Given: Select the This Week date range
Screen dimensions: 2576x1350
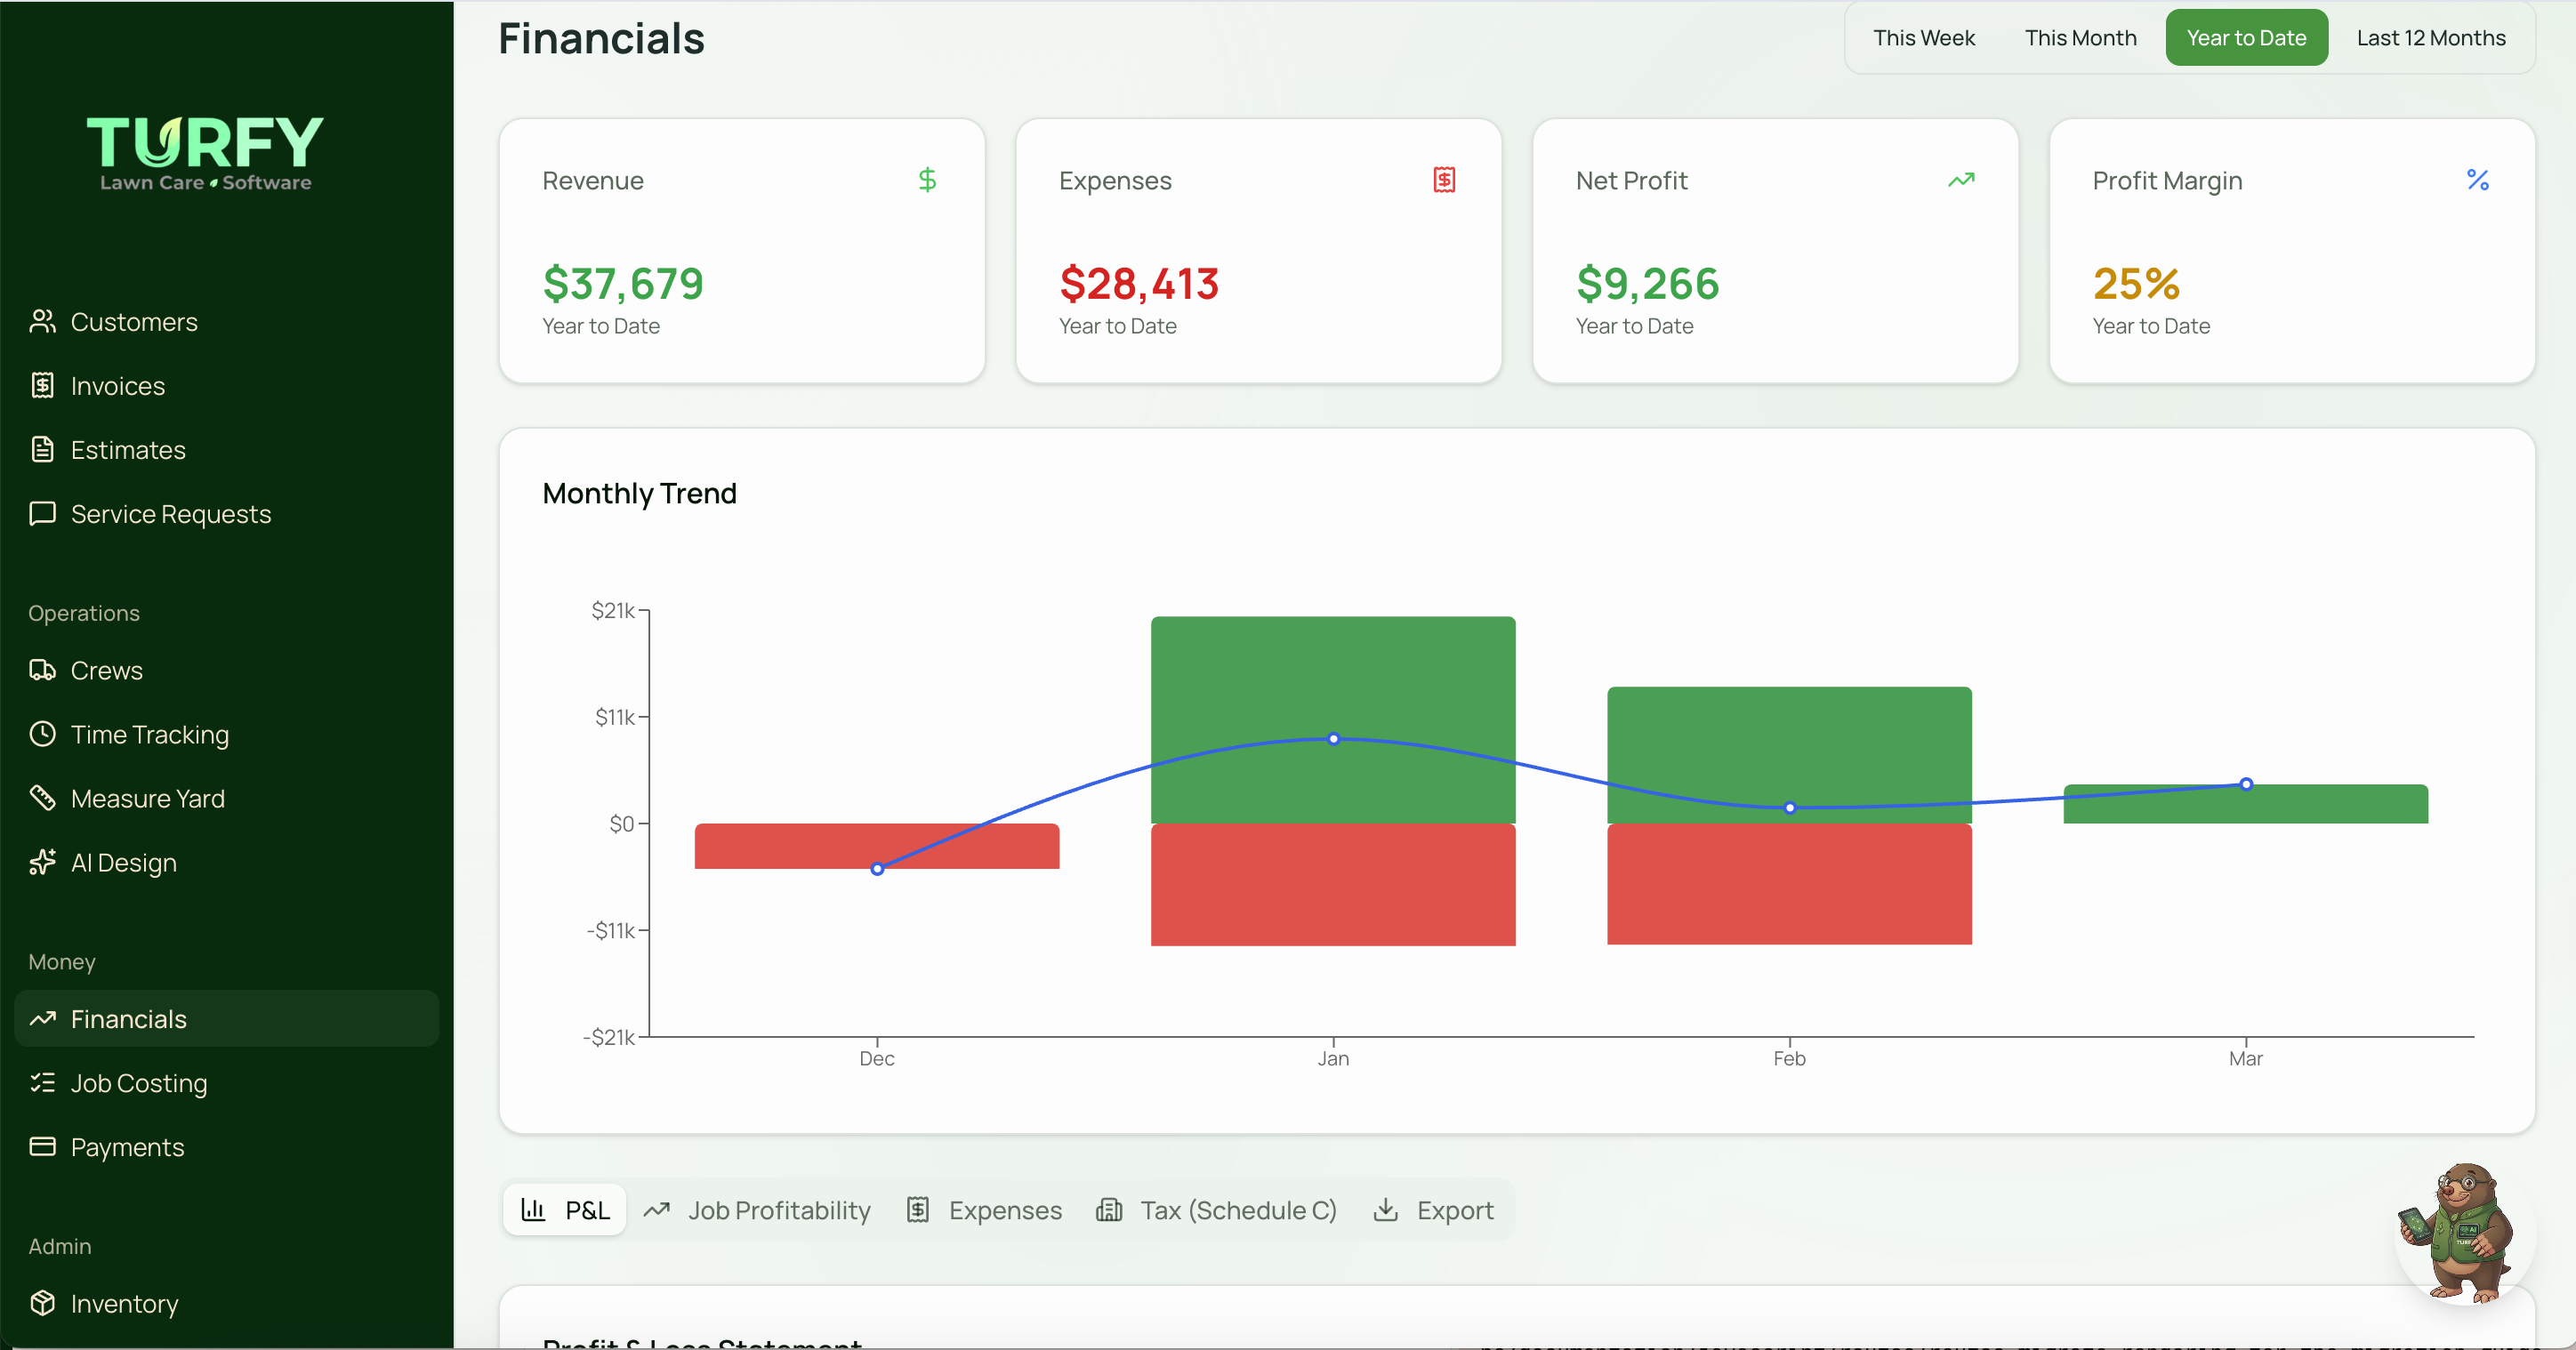Looking at the screenshot, I should (1924, 38).
